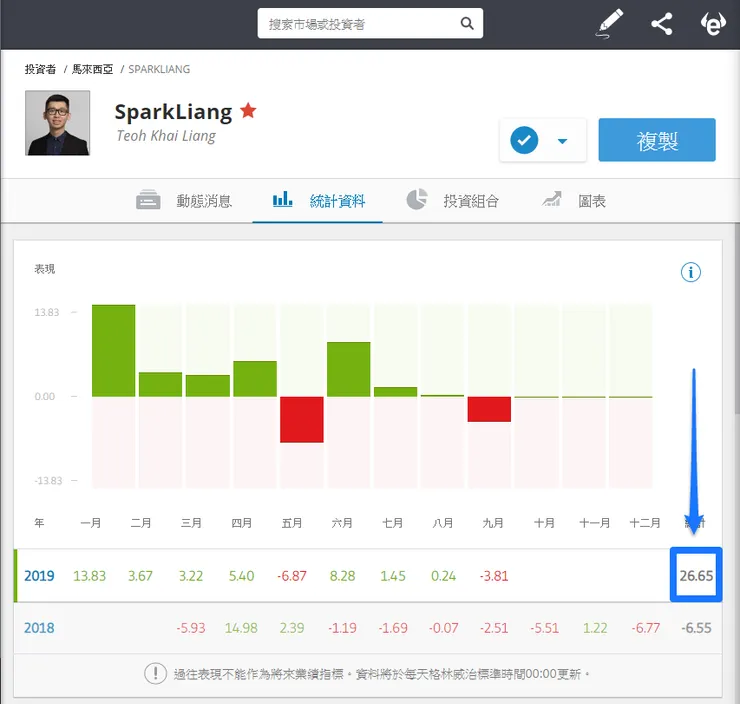Click 2018 April value 14.98

(241, 628)
